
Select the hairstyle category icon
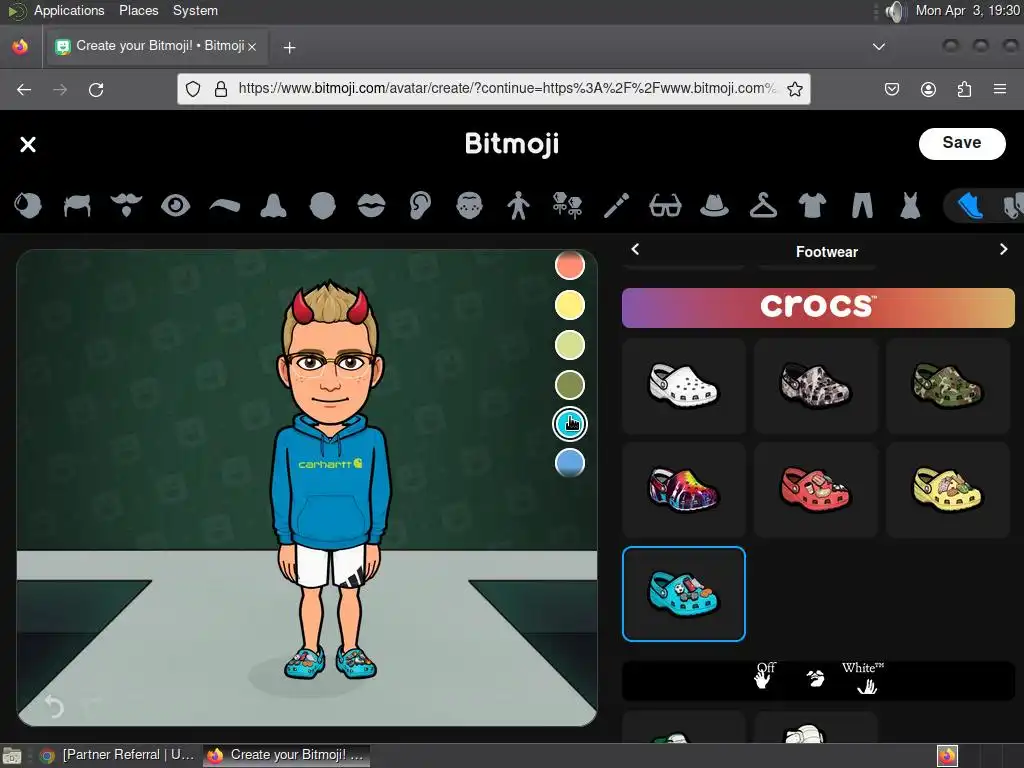[x=77, y=205]
